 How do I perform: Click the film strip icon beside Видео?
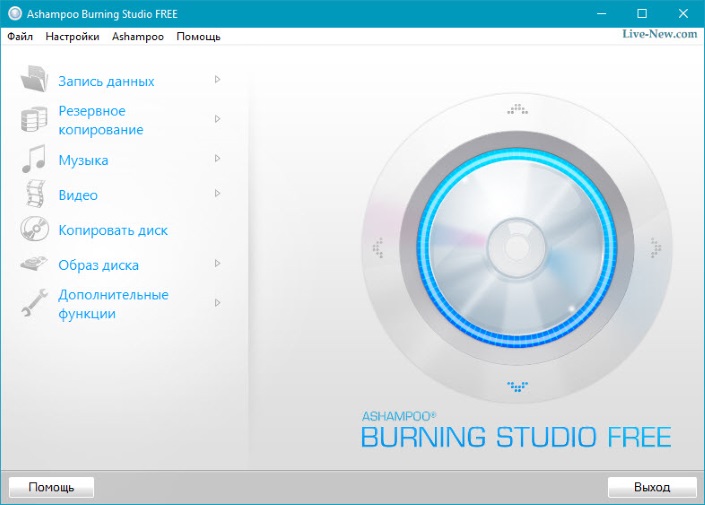coord(36,194)
